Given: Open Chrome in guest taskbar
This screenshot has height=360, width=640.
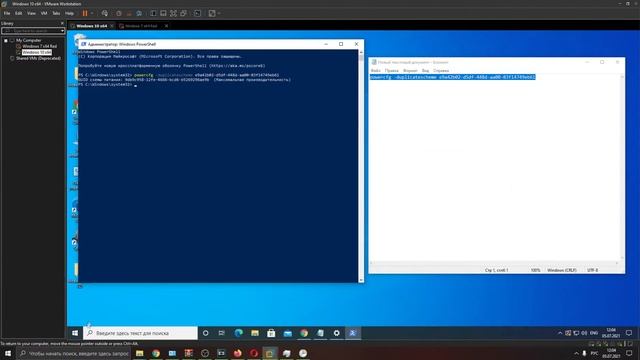Looking at the screenshot, I should pyautogui.click(x=304, y=333).
